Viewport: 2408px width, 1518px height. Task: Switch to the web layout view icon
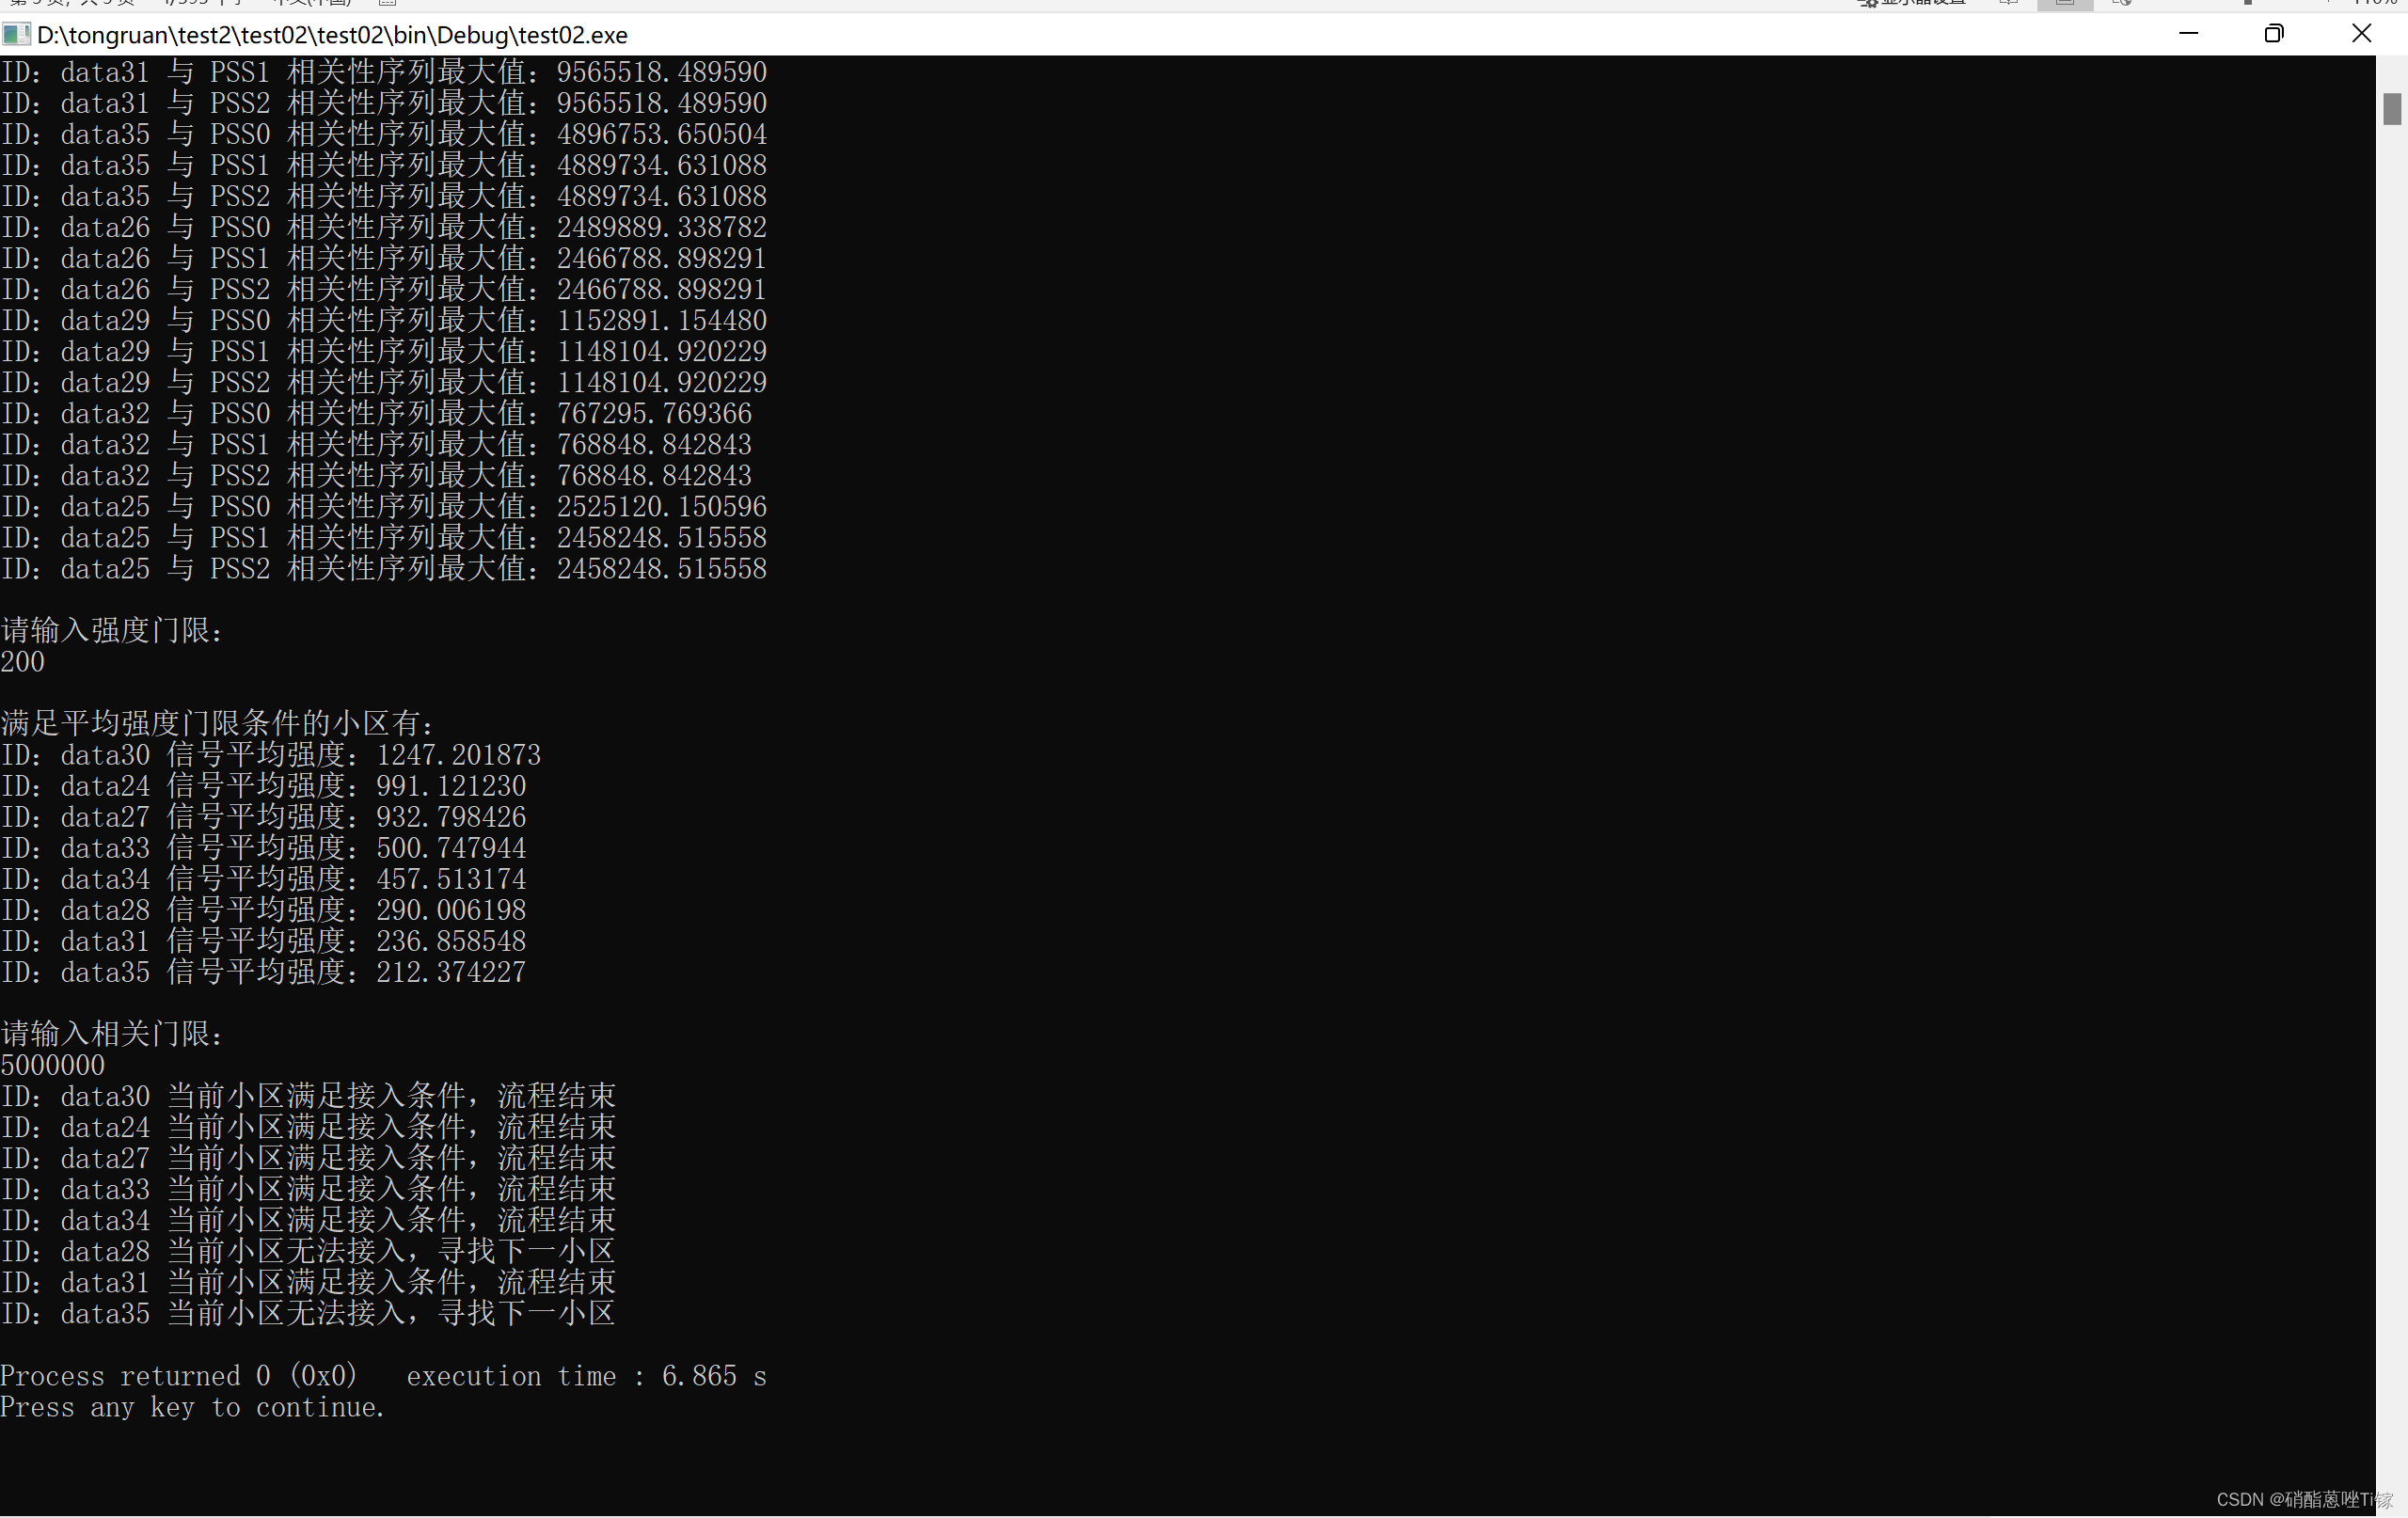(x=2121, y=4)
